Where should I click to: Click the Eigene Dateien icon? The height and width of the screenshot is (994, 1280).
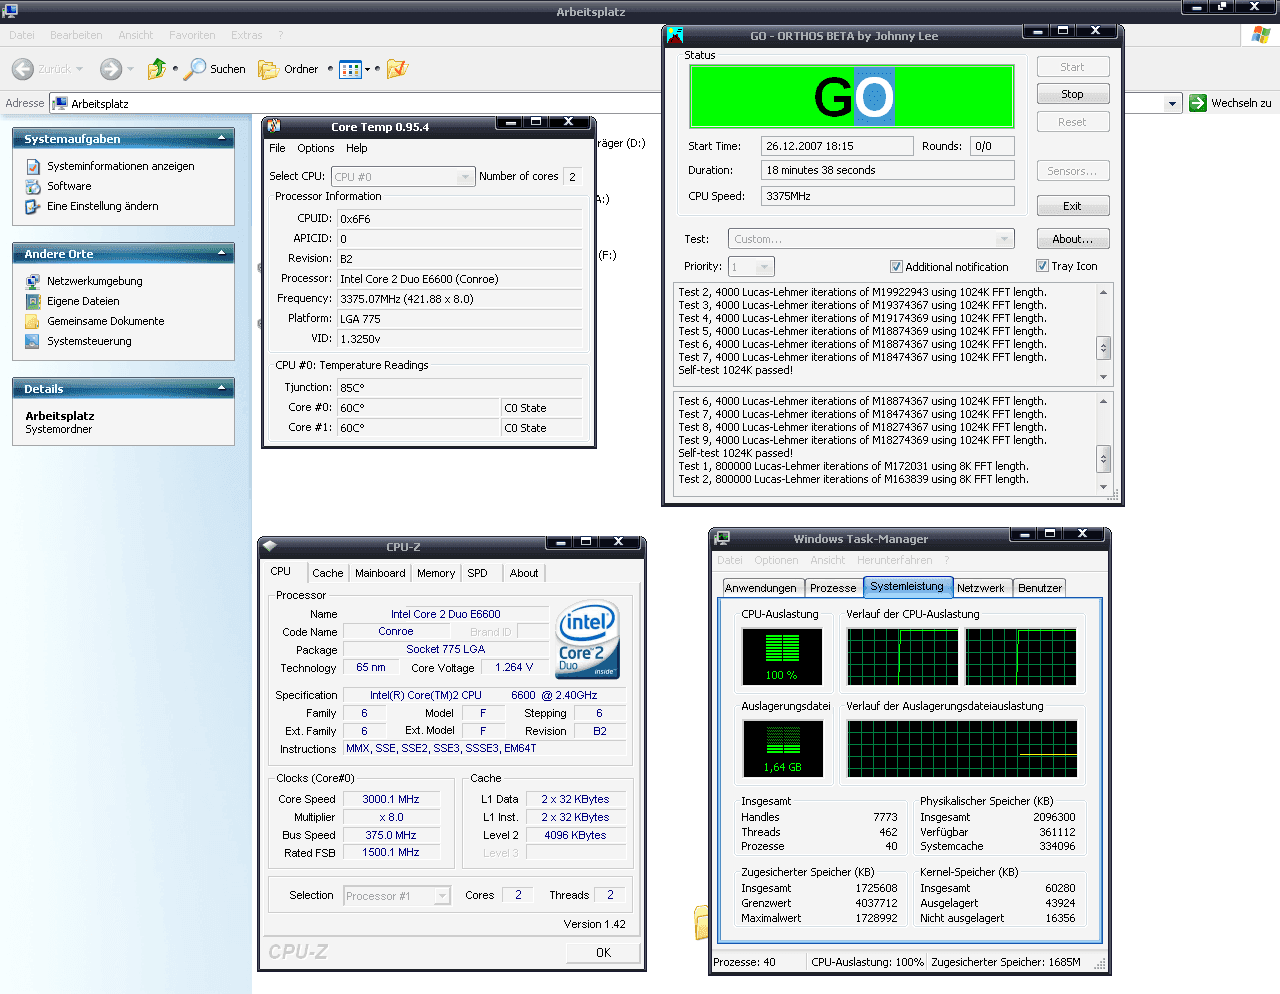33,301
